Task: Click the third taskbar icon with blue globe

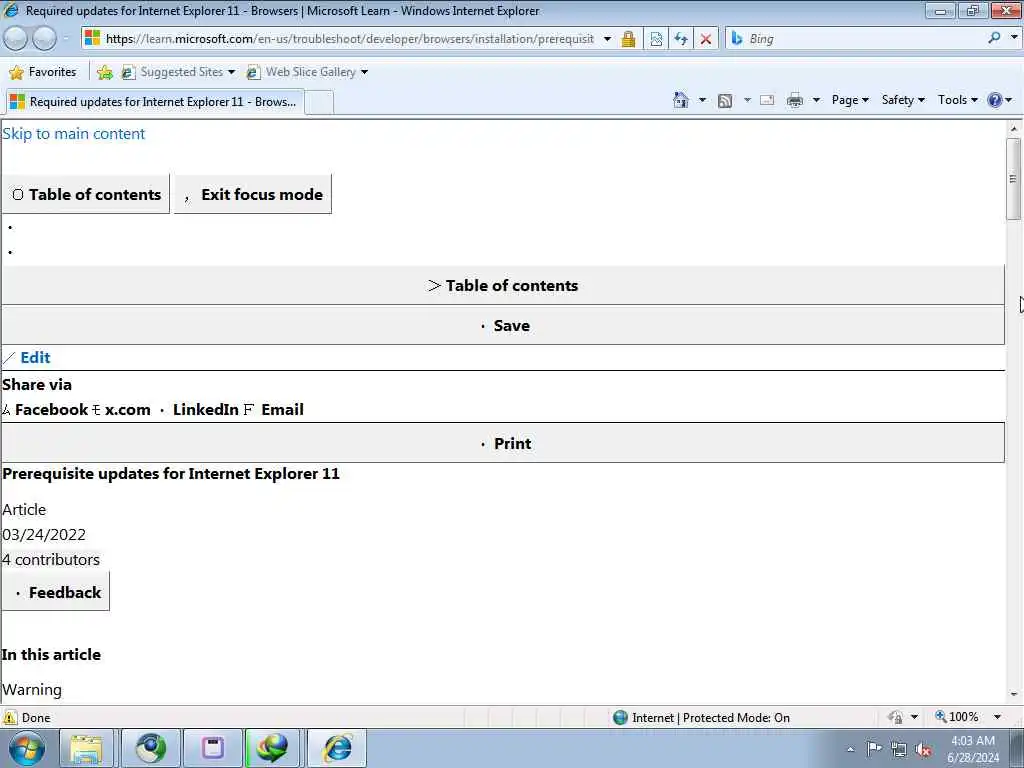Action: [151, 748]
